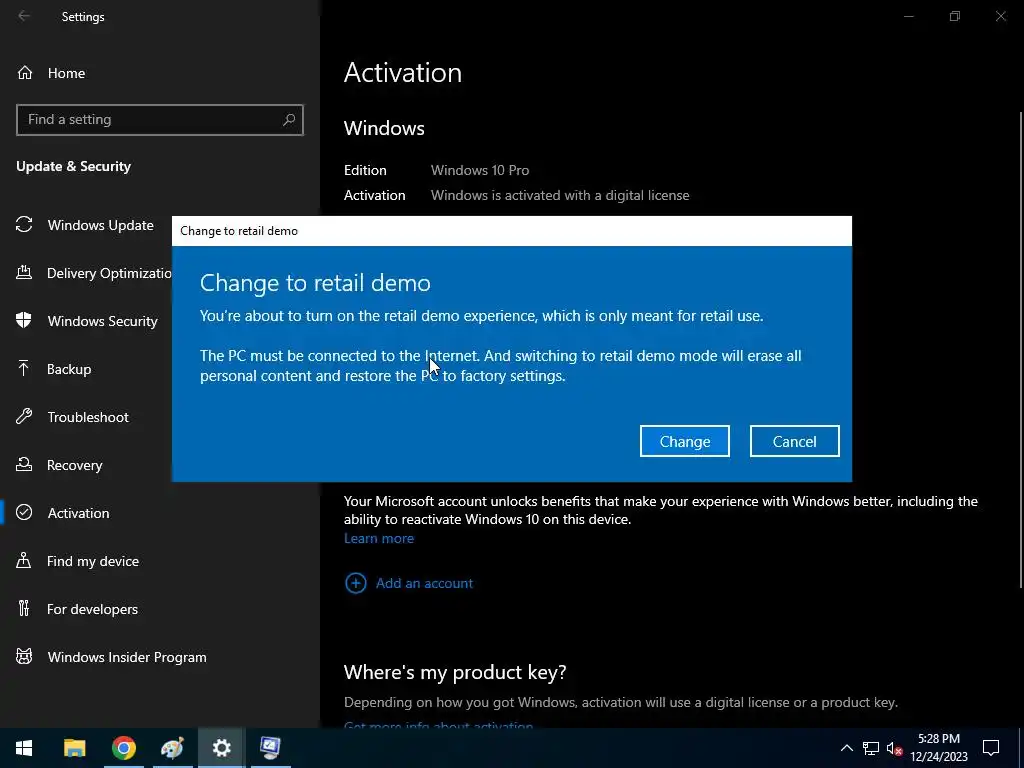
Task: Go to the Backup settings label
Action: 69,369
